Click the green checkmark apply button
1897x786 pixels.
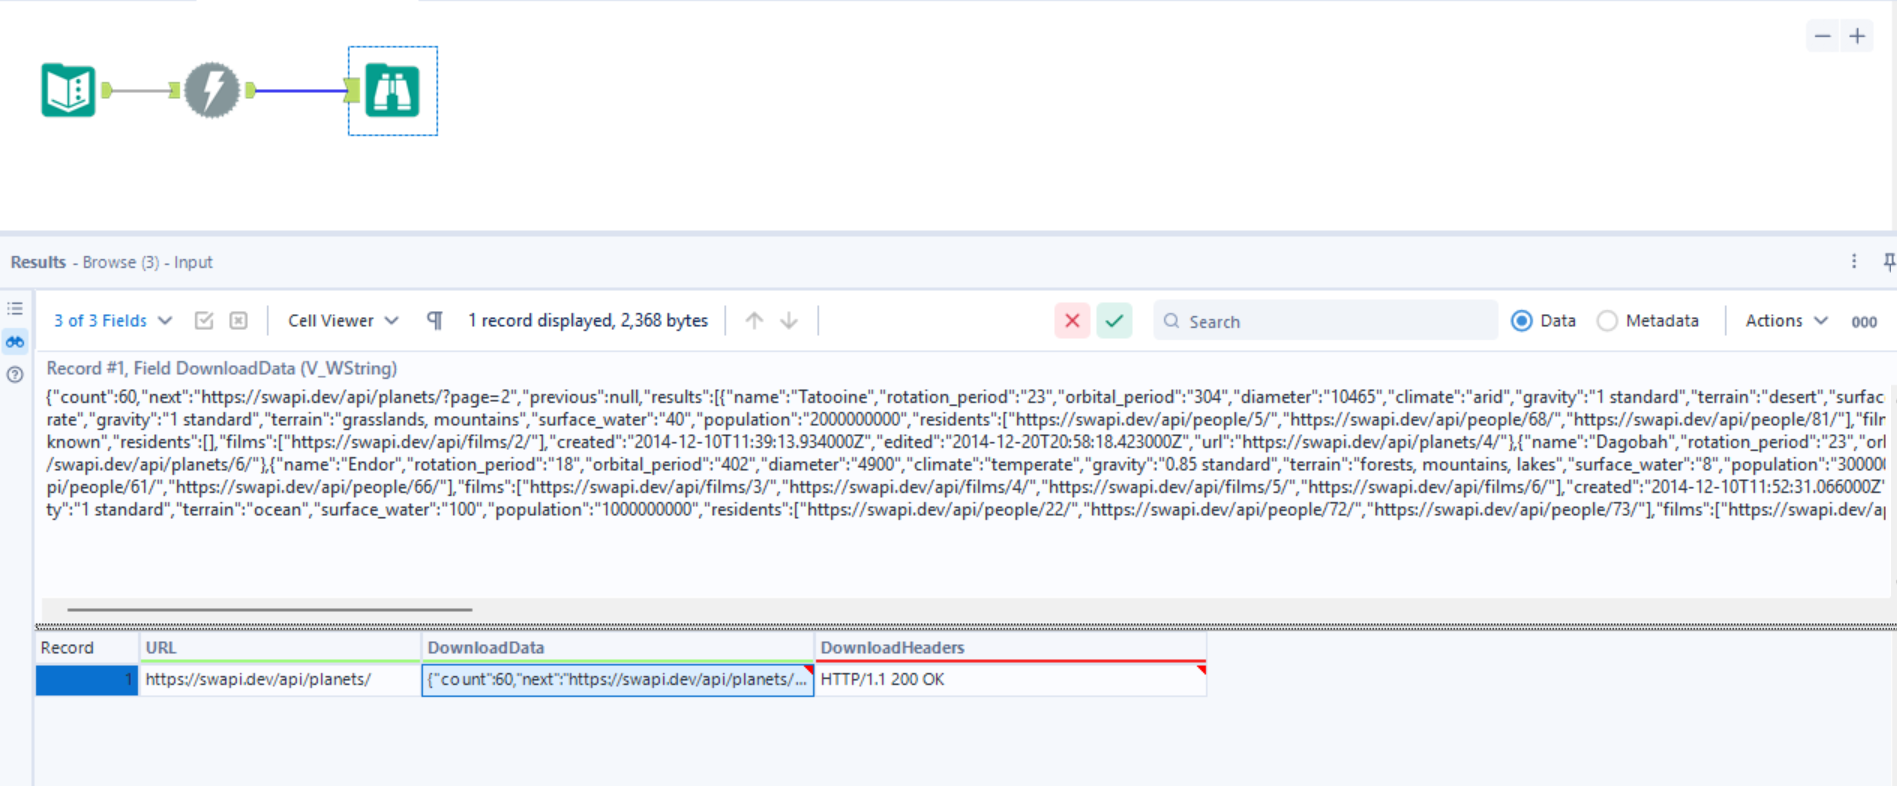tap(1114, 321)
